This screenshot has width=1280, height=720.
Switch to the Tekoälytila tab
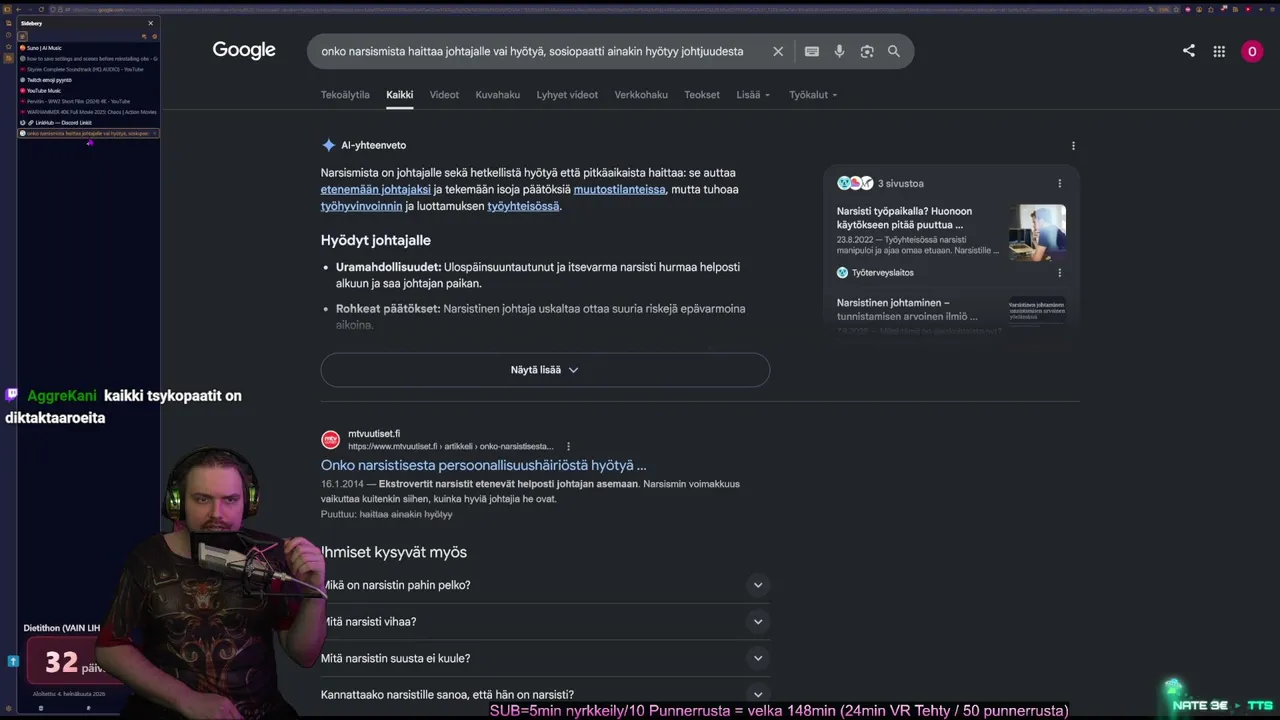[345, 95]
